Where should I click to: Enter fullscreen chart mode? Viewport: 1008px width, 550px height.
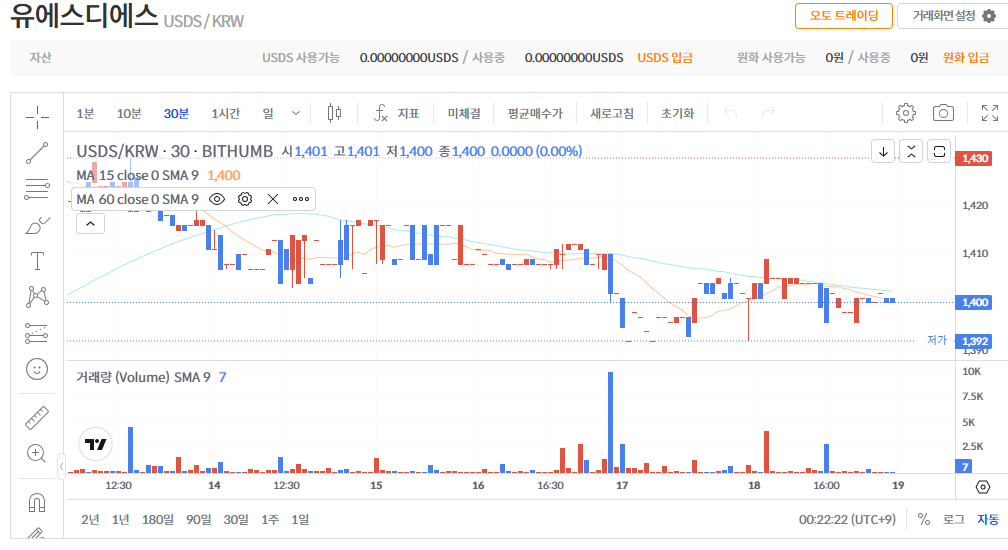990,113
